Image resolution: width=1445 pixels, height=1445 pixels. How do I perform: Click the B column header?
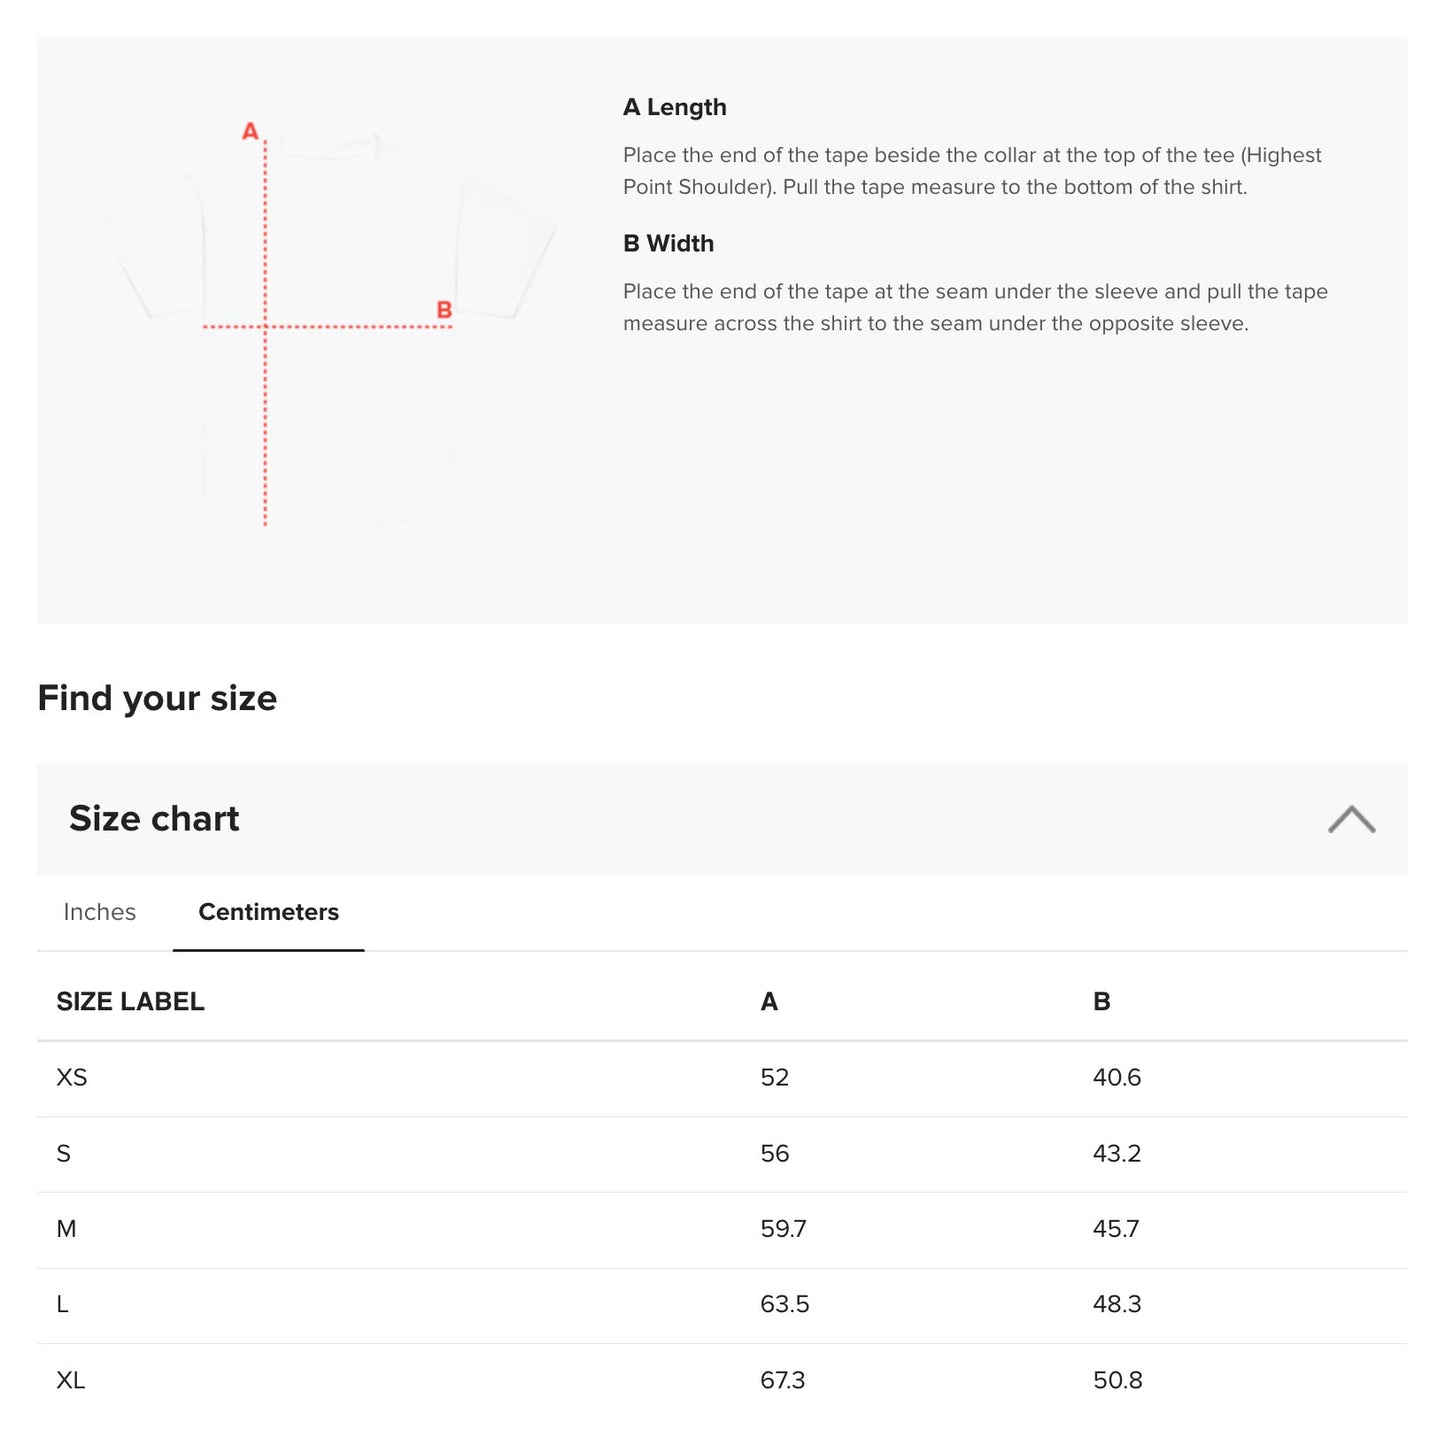click(x=1101, y=1001)
